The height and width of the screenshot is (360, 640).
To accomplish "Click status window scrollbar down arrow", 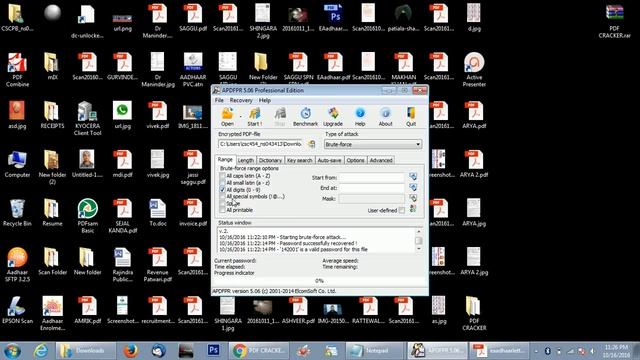I will [x=418, y=249].
